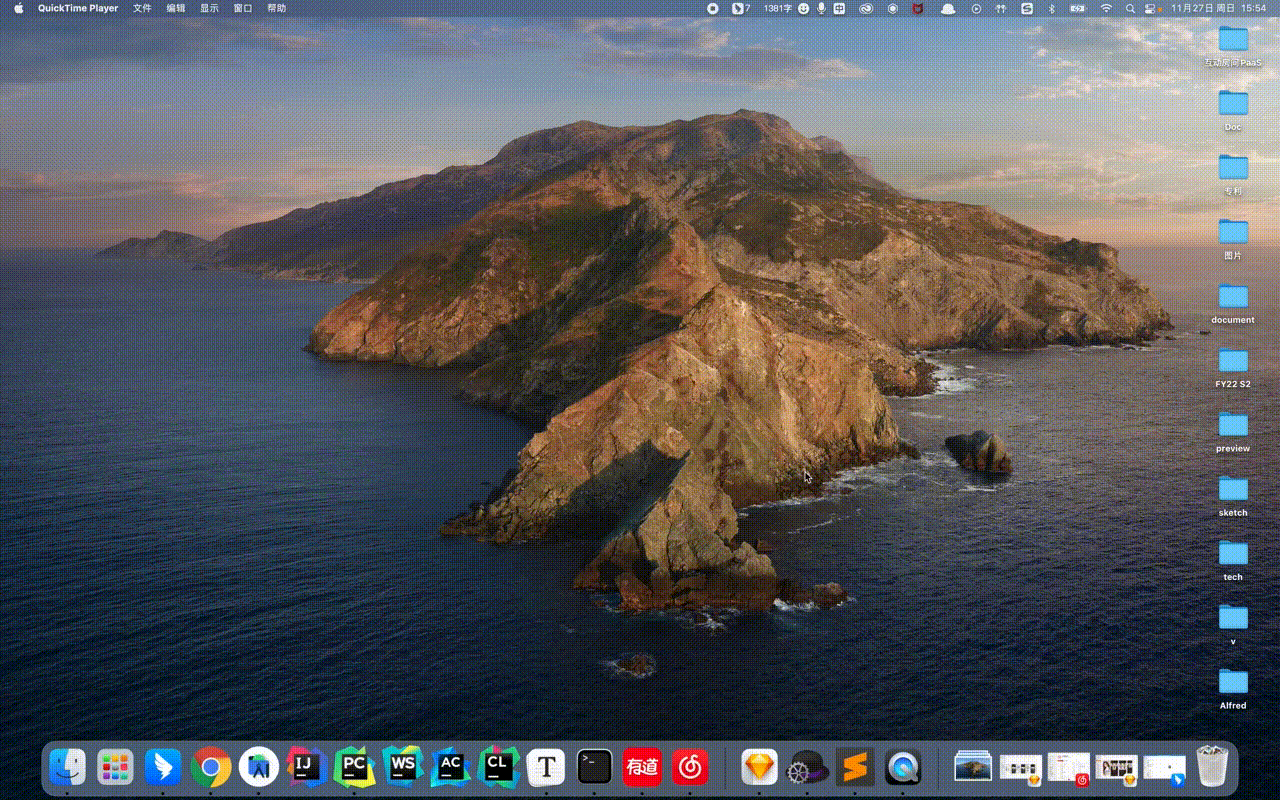Open CLion (CL) from the Dock
1280x800 pixels.
coord(498,767)
